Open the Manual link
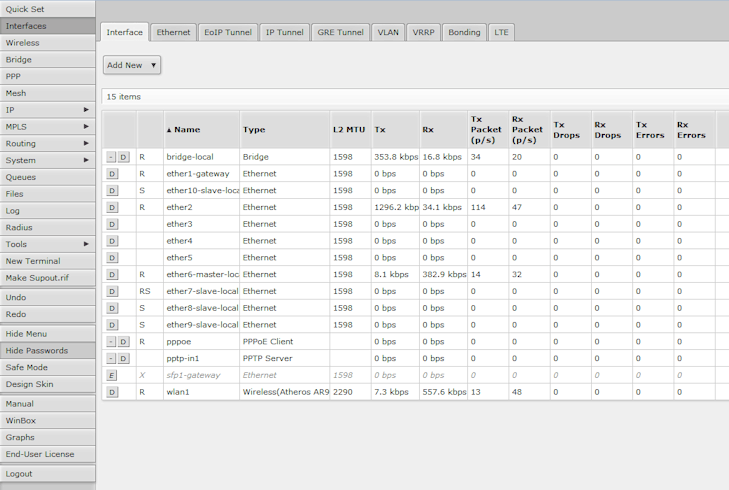This screenshot has width=729, height=490. (x=47, y=404)
